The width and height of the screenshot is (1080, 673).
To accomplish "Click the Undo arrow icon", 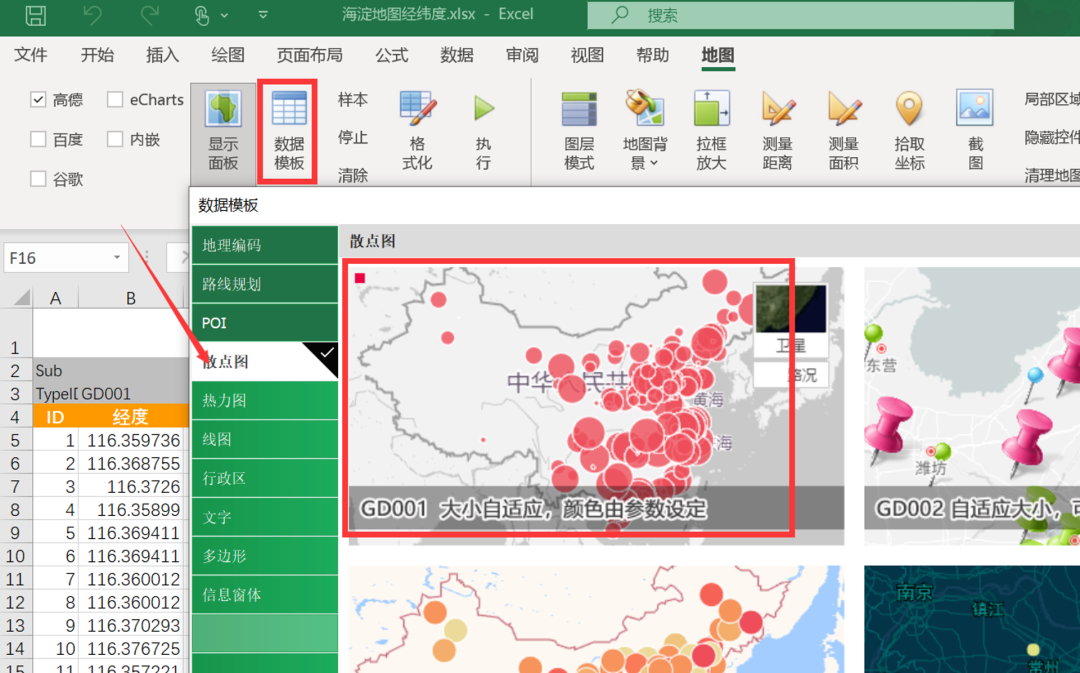I will [x=92, y=15].
